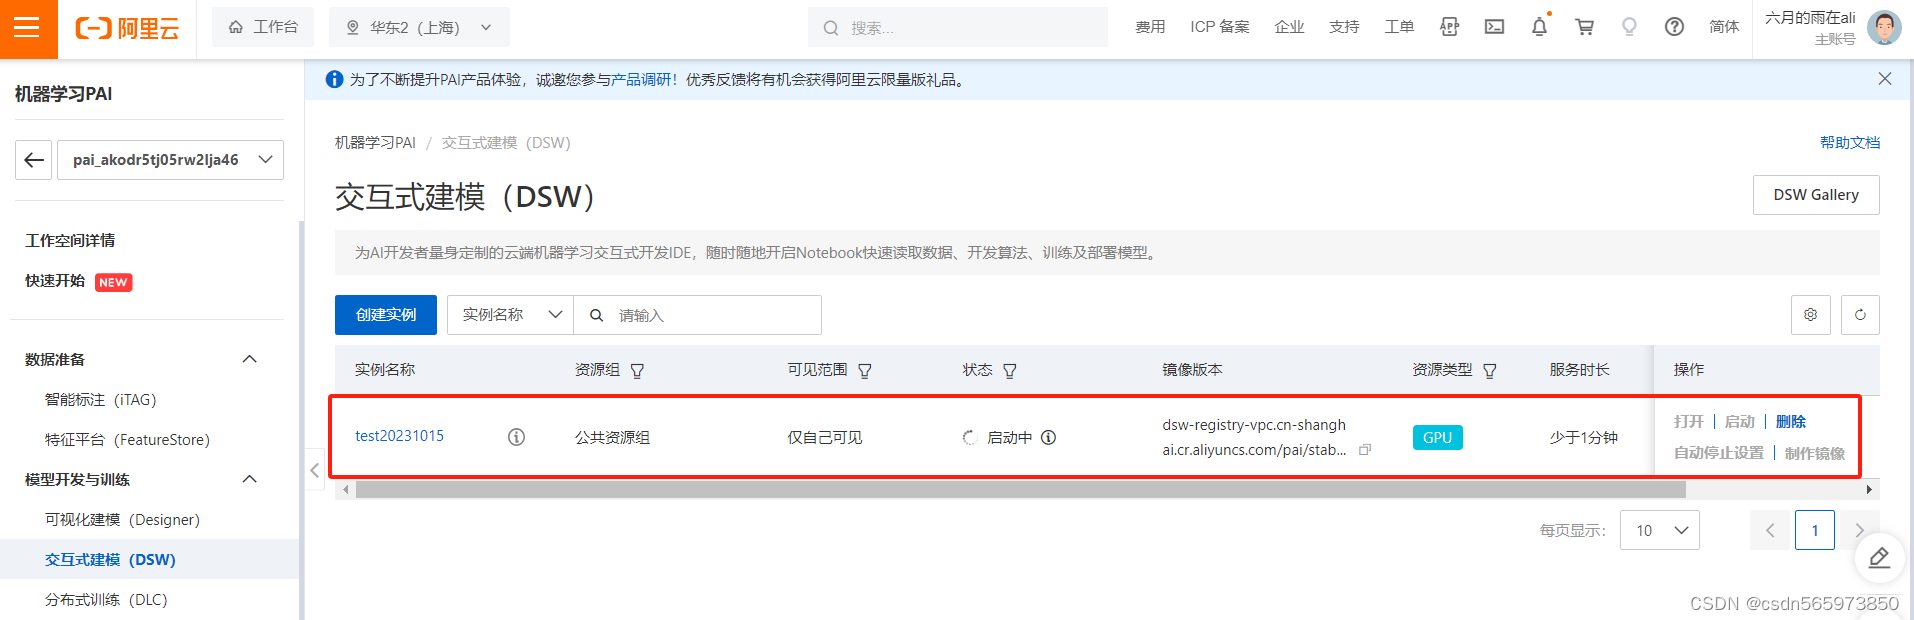The image size is (1914, 620).
Task: Delete the instance via 删除
Action: 1791,422
